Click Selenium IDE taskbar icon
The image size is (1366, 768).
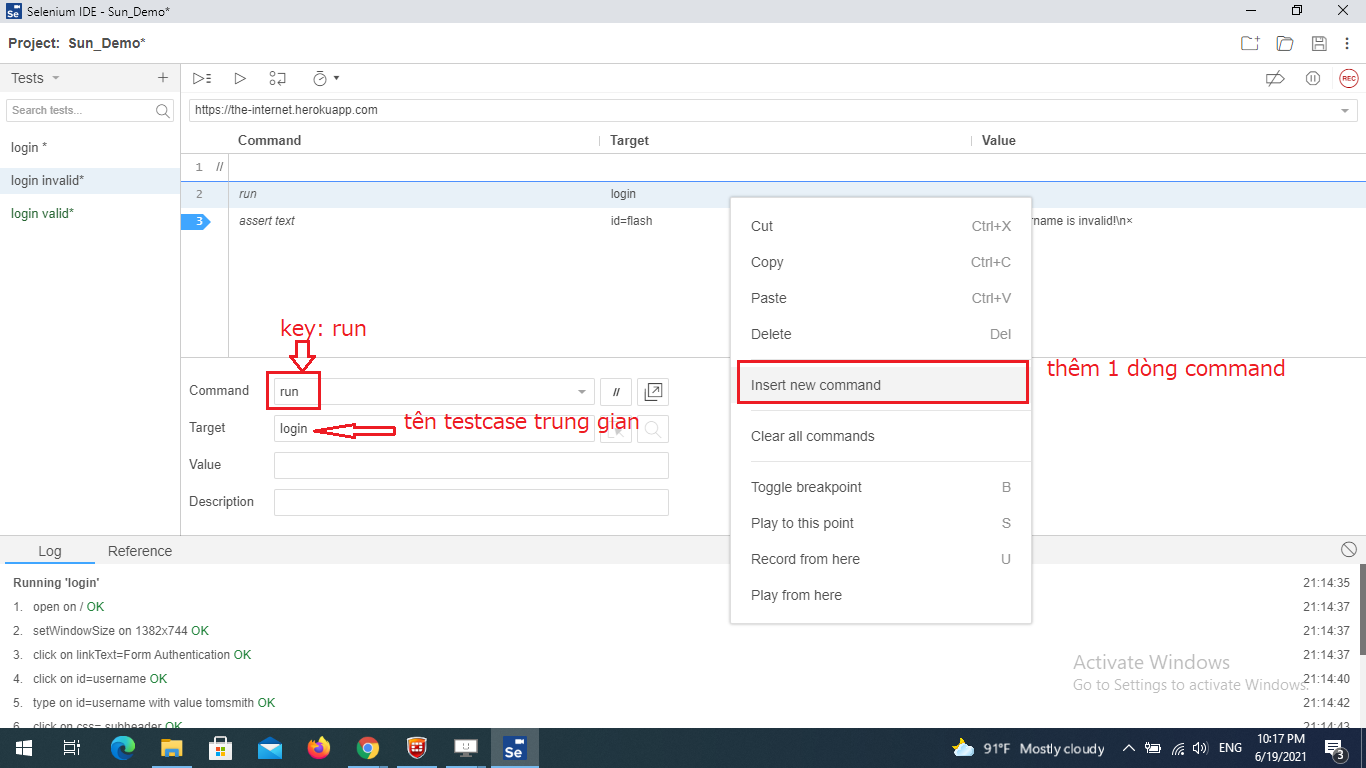click(x=514, y=748)
